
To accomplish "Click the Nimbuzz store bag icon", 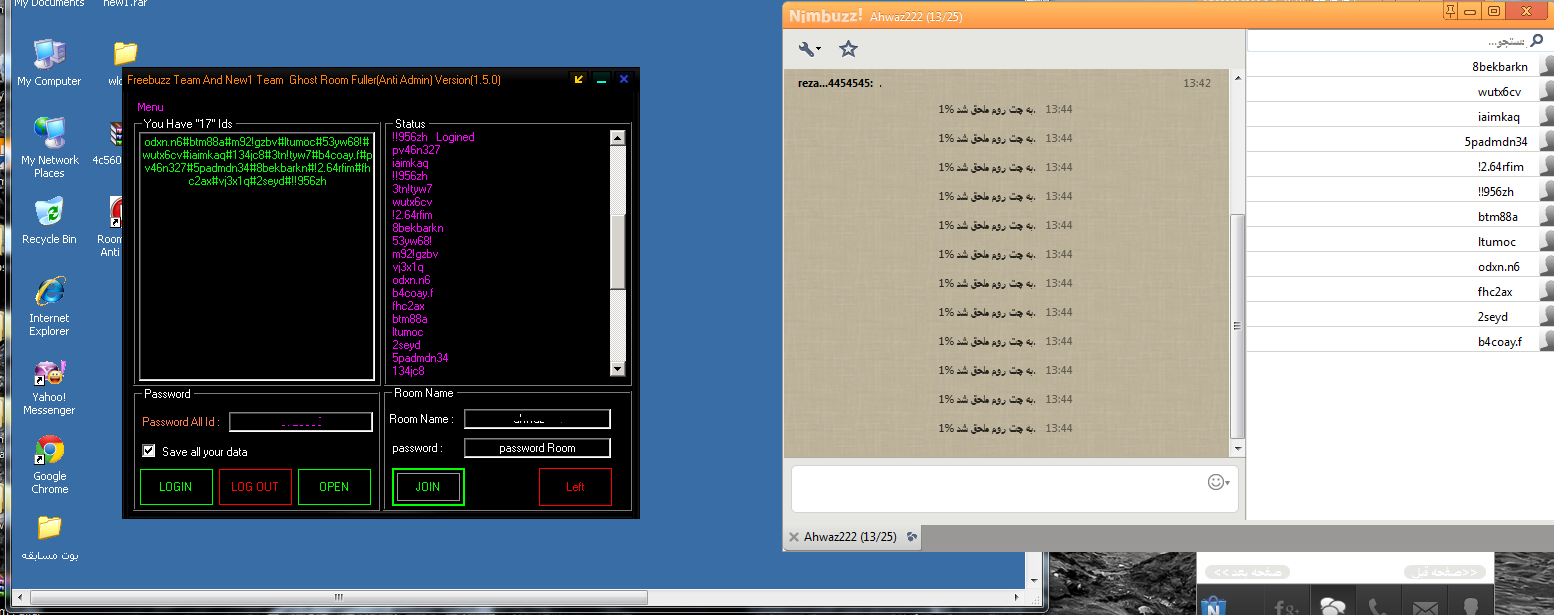I will tap(1213, 605).
